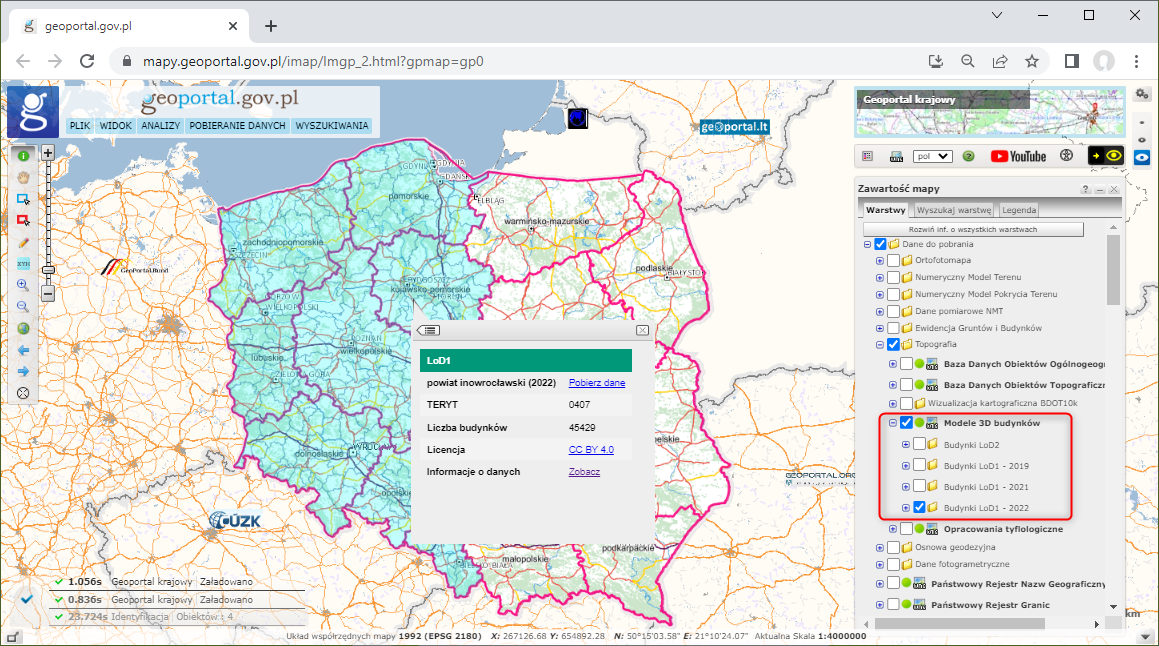Open the XYH coordinates tool
The width and height of the screenshot is (1159, 646).
click(23, 263)
